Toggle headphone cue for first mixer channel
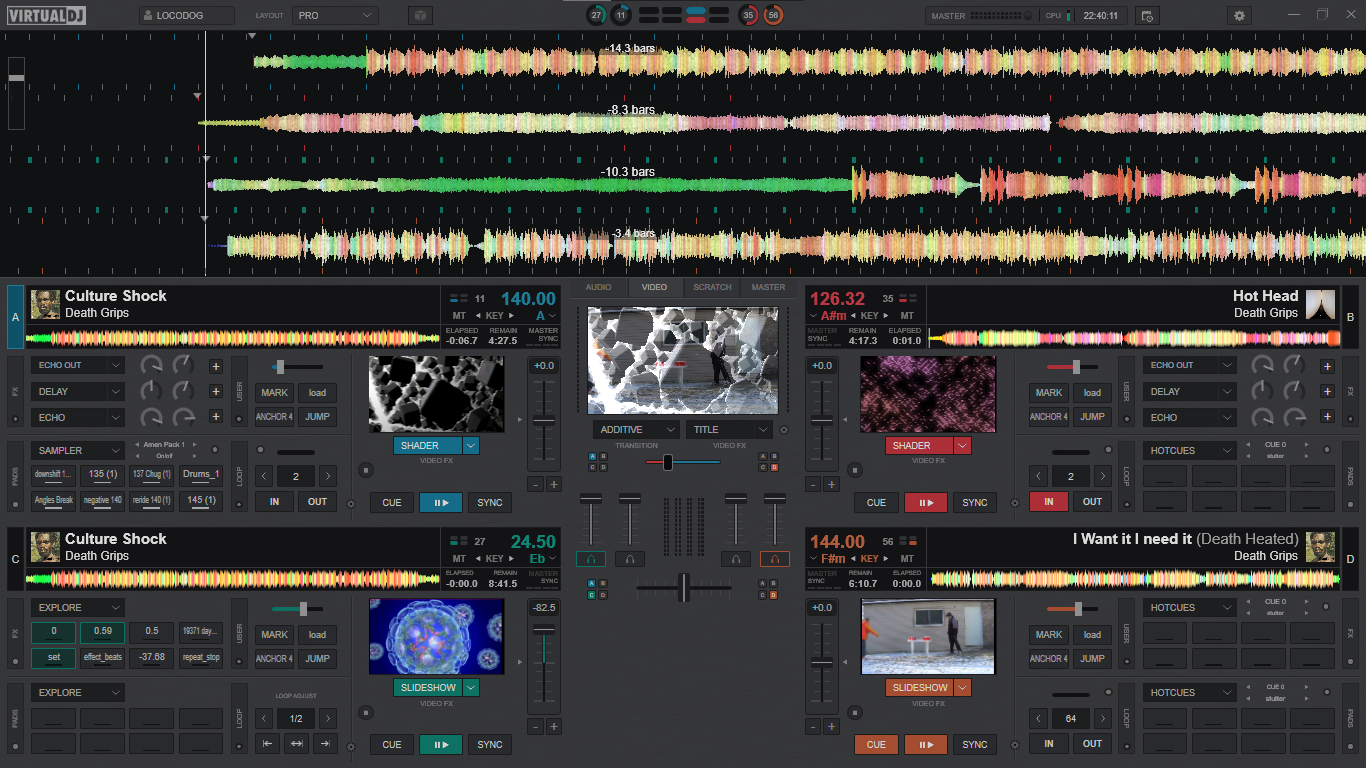 click(591, 559)
